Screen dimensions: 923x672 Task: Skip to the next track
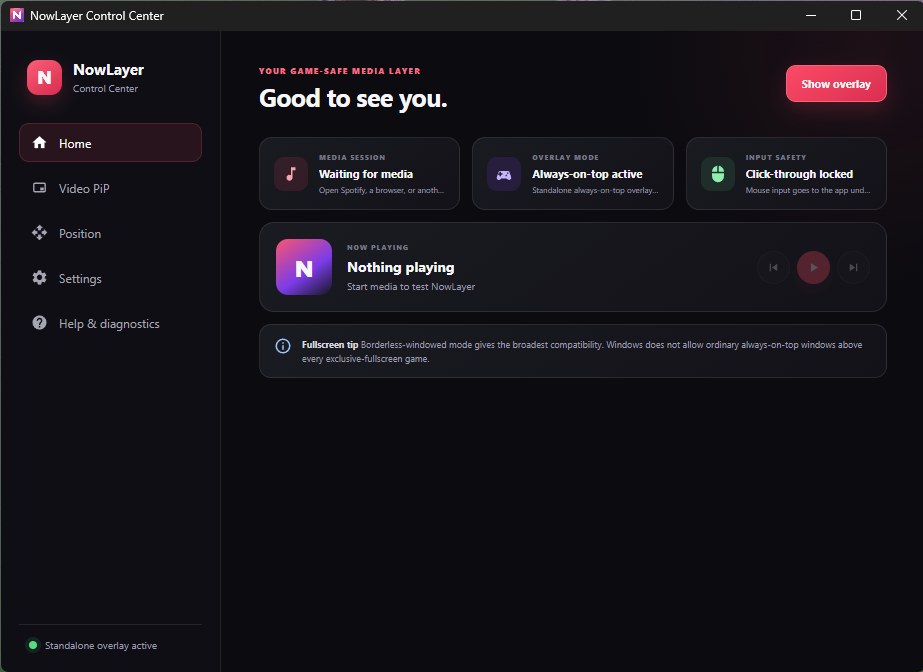(854, 268)
